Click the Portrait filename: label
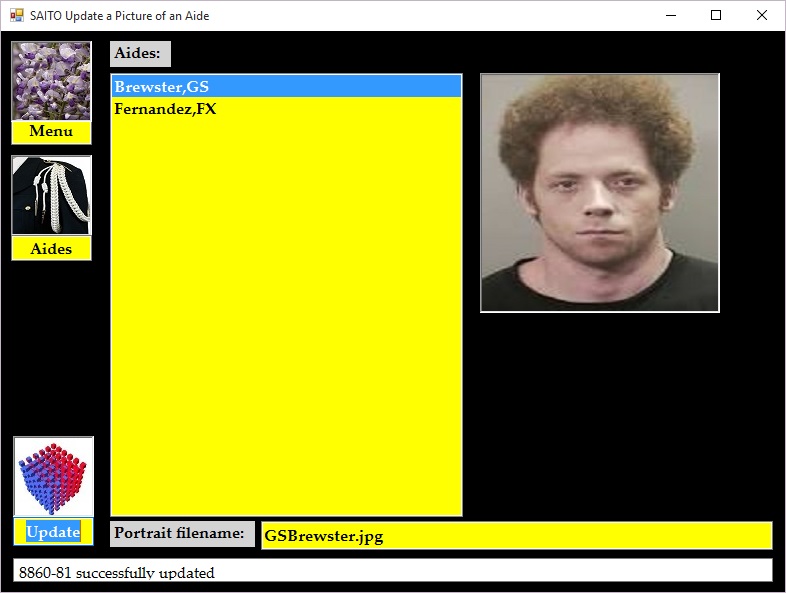 (182, 533)
